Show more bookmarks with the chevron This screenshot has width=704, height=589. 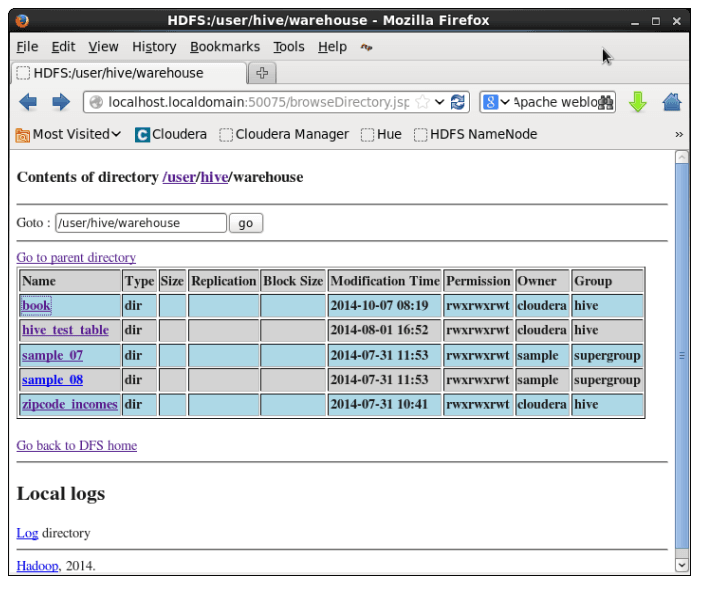click(679, 134)
